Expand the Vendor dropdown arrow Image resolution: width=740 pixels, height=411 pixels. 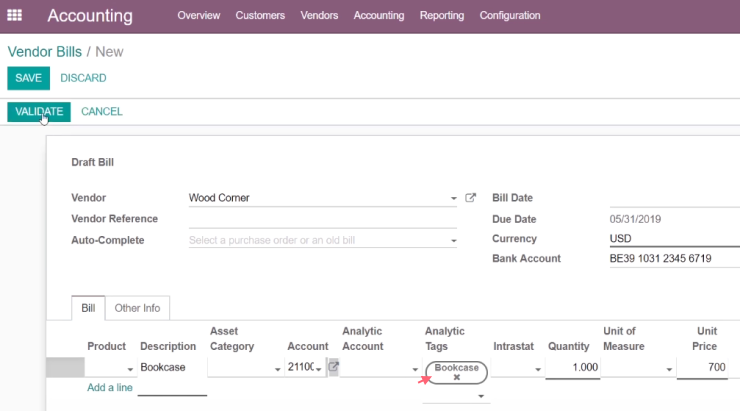(x=454, y=198)
